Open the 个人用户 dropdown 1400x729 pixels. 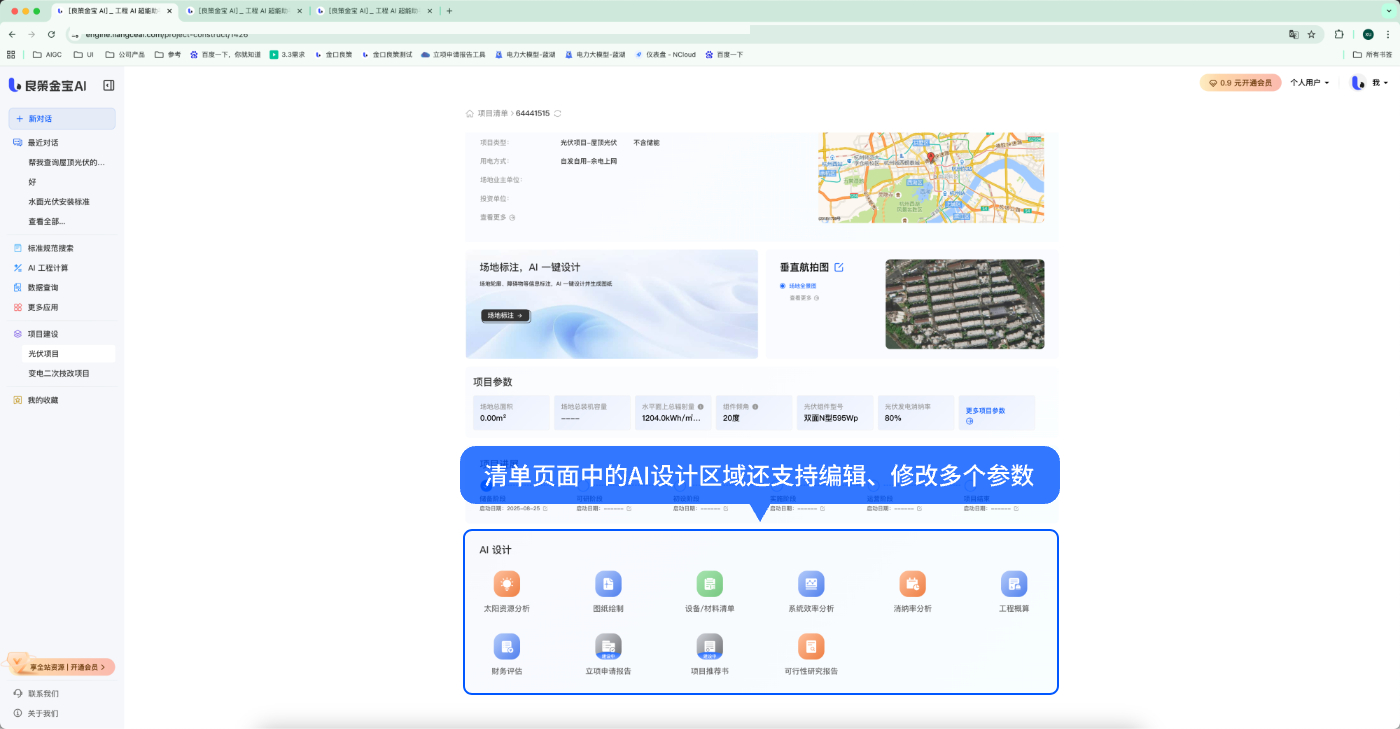click(x=1309, y=83)
